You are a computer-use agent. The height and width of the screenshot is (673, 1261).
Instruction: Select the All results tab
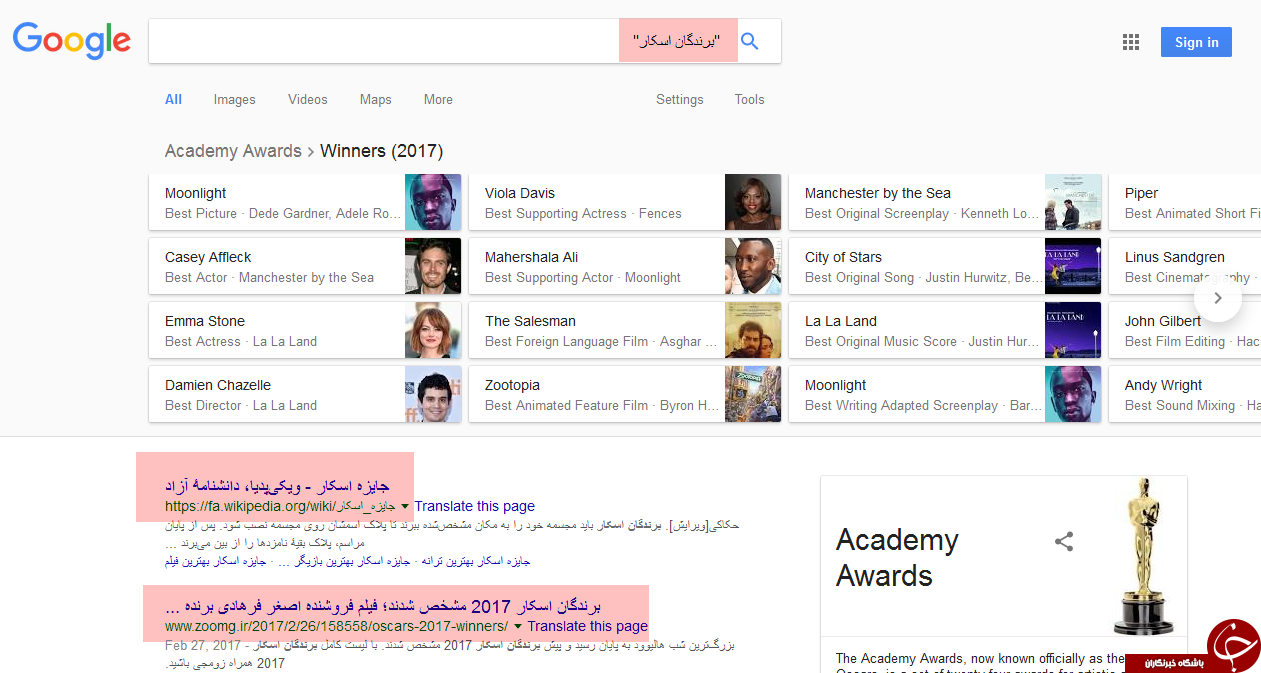(174, 99)
